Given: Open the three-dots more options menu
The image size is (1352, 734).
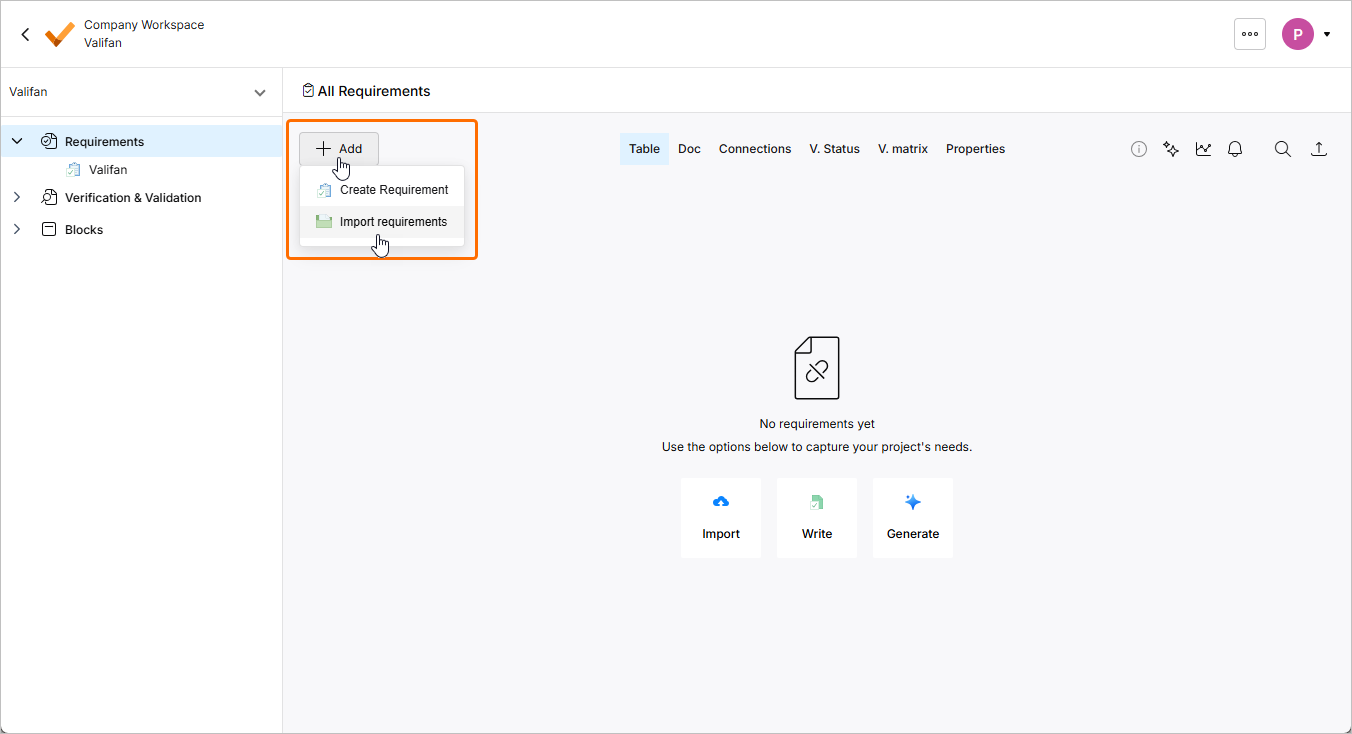Looking at the screenshot, I should click(x=1250, y=34).
